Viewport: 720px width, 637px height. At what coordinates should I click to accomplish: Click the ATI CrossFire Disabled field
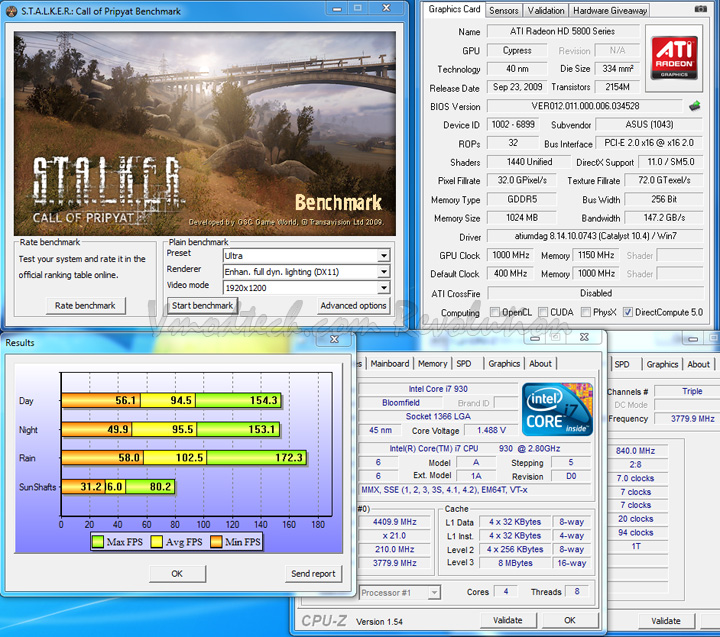pos(596,293)
